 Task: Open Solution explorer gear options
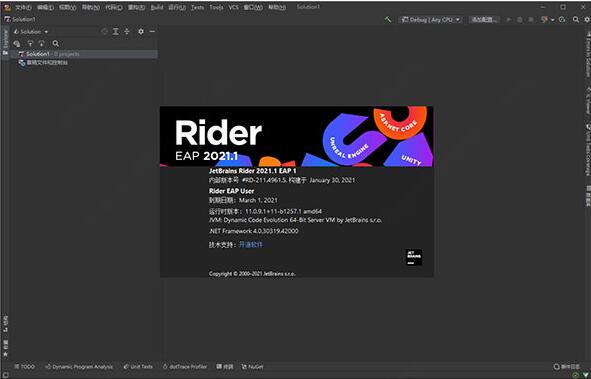pos(141,32)
